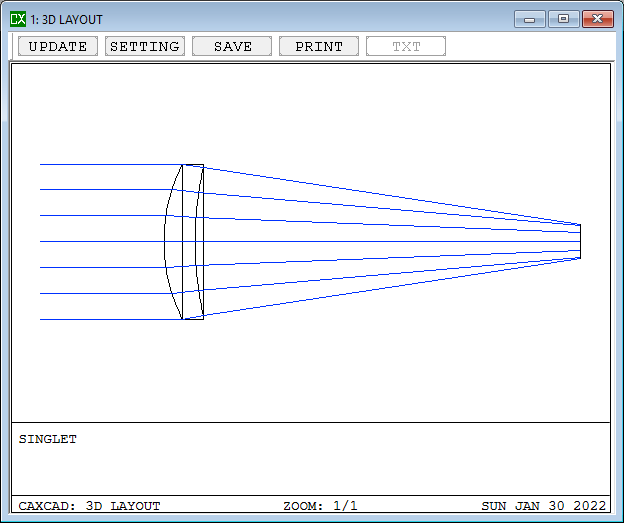Click the image plane at ray focus
This screenshot has width=624, height=523.
(580, 241)
